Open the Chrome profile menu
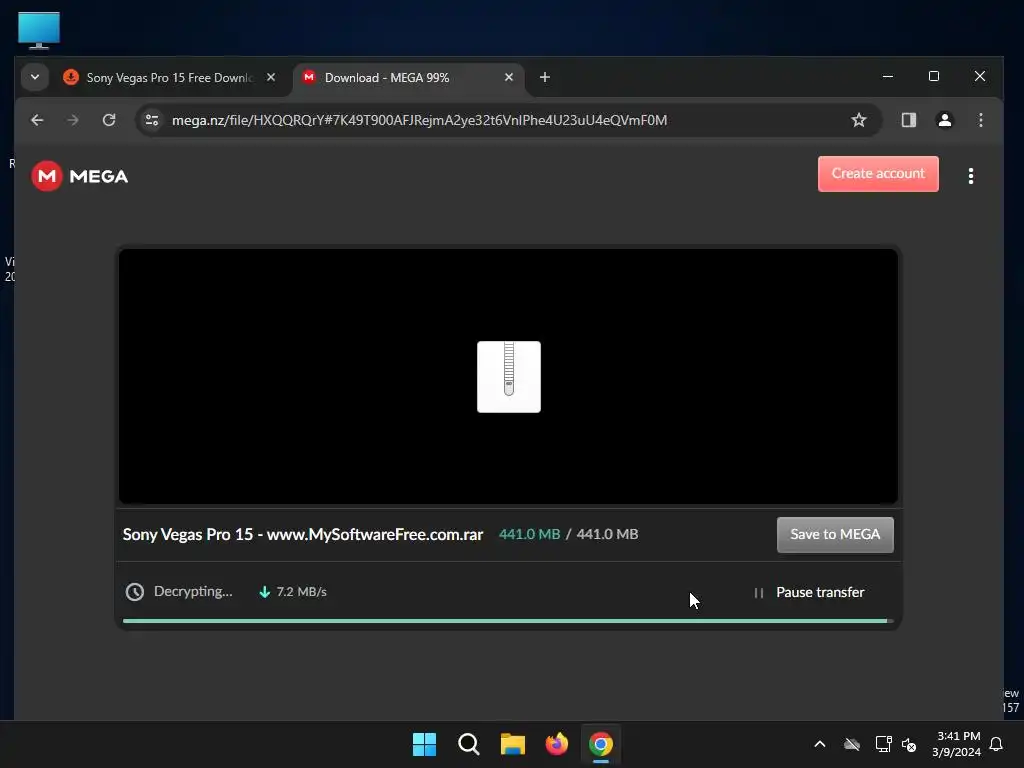The image size is (1024, 768). 944,120
